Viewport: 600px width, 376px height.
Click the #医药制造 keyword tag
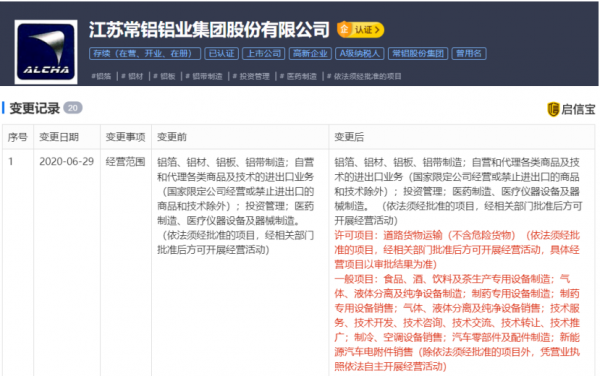298,77
